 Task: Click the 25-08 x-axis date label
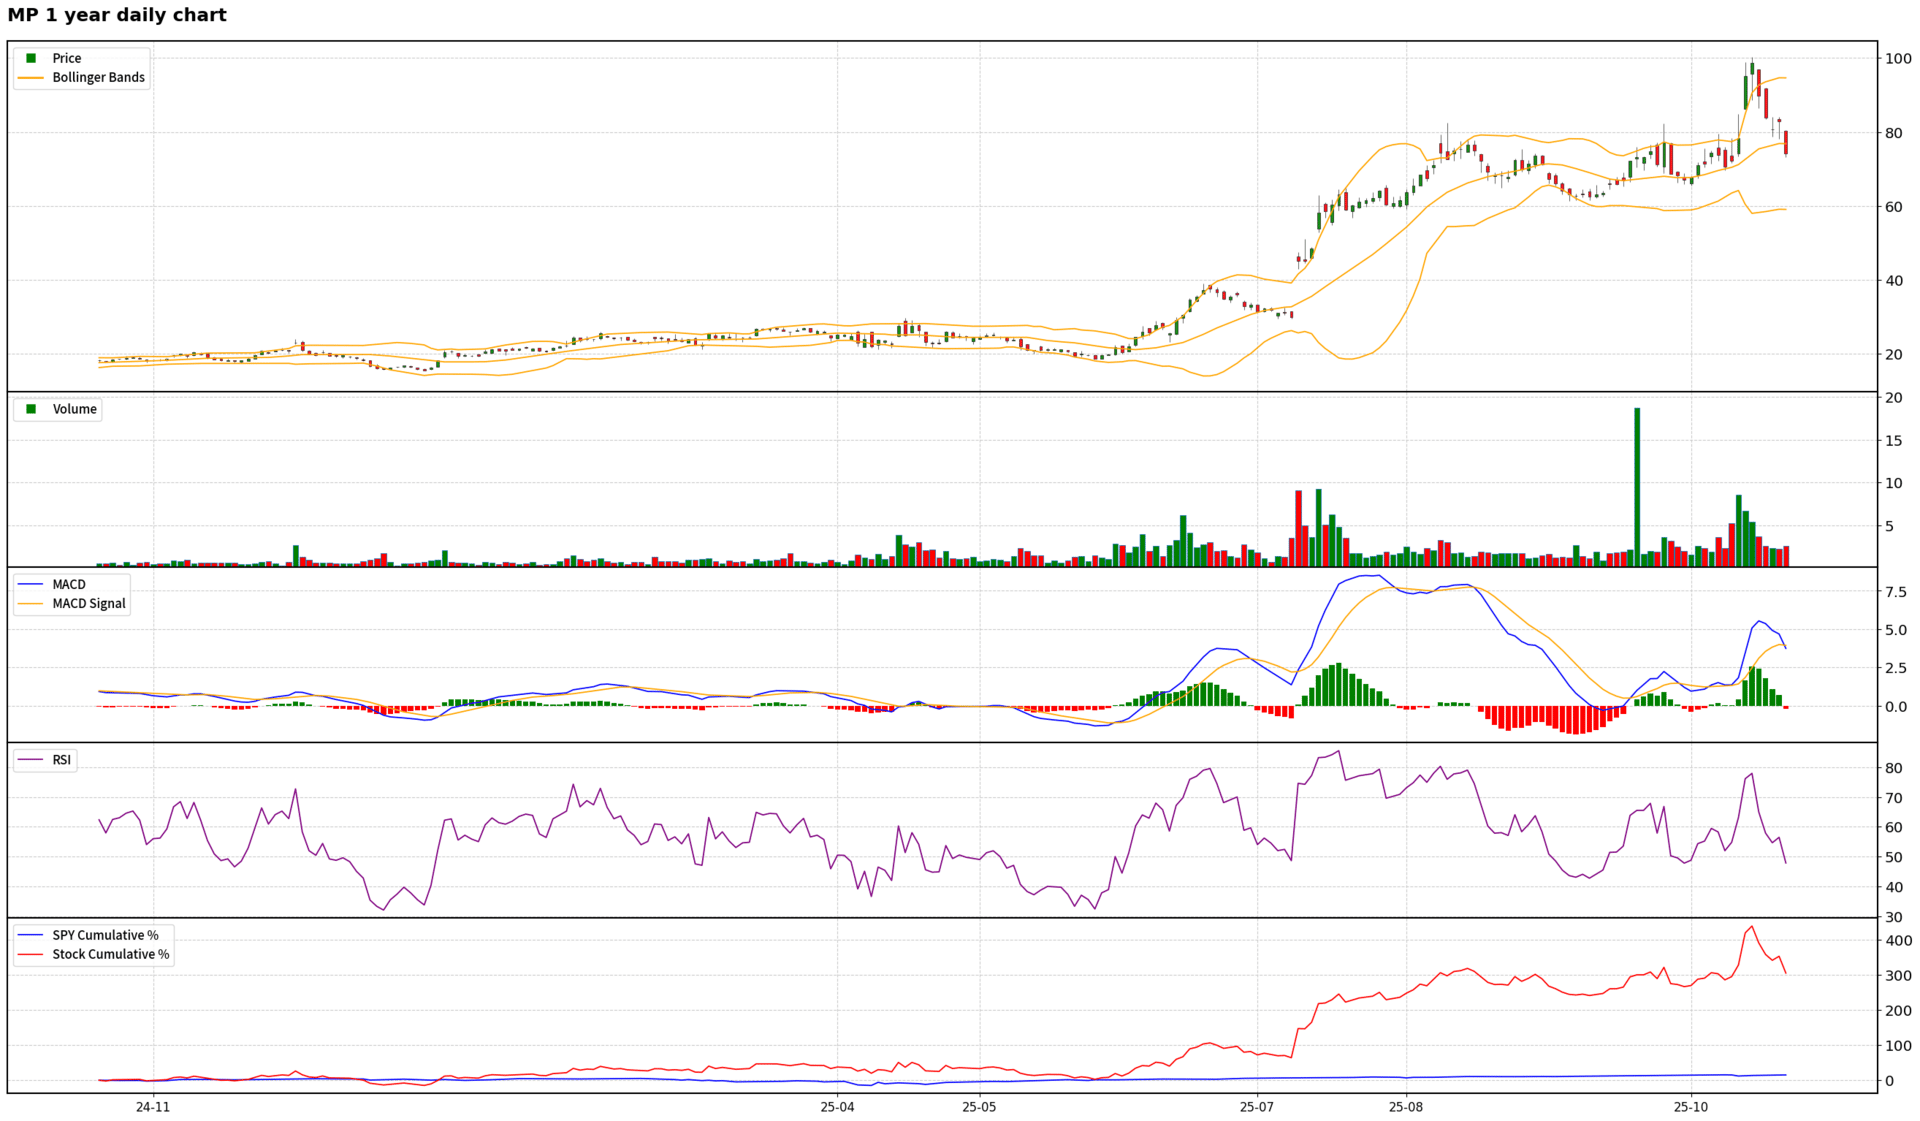click(1405, 1106)
